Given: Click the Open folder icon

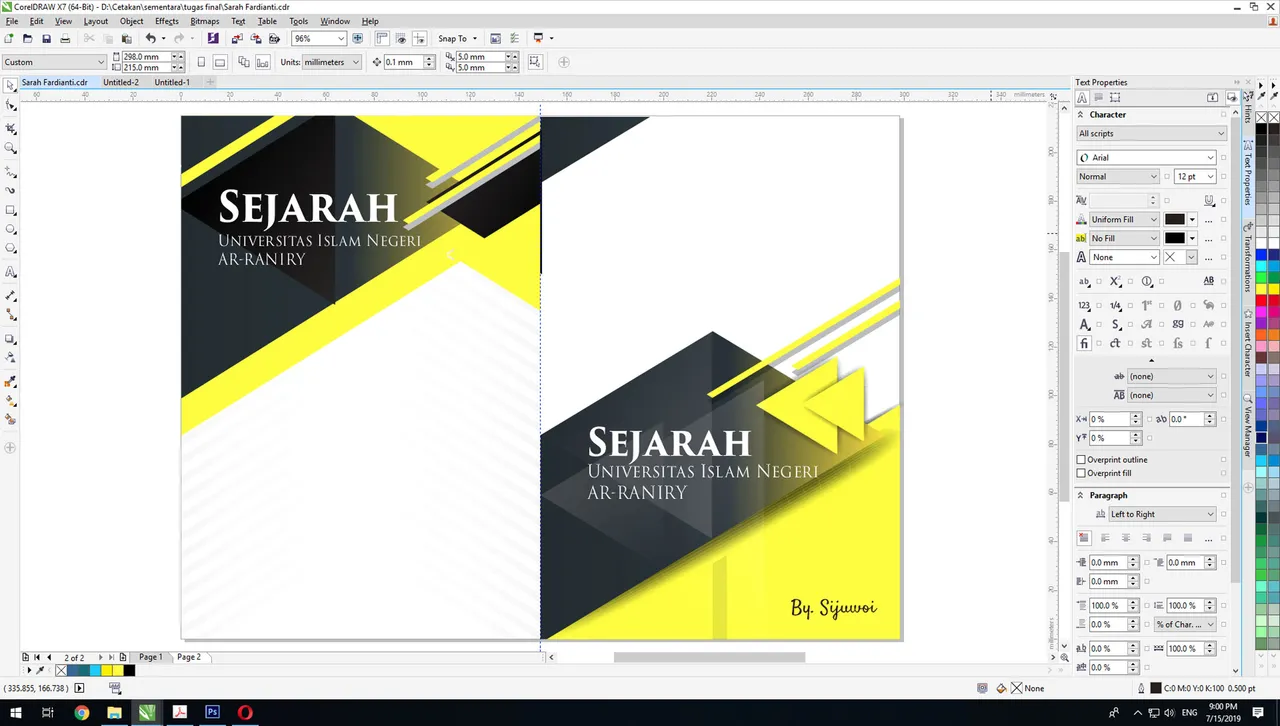Looking at the screenshot, I should [28, 38].
